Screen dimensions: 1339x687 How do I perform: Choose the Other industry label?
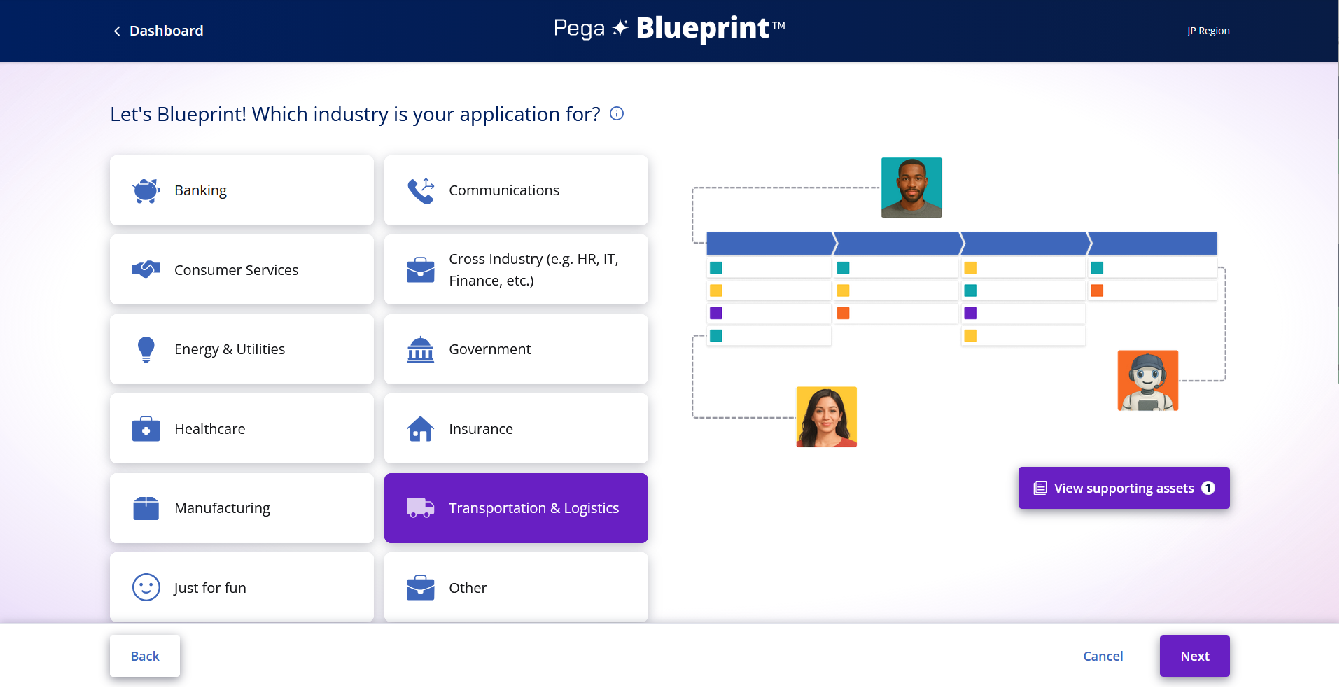468,588
